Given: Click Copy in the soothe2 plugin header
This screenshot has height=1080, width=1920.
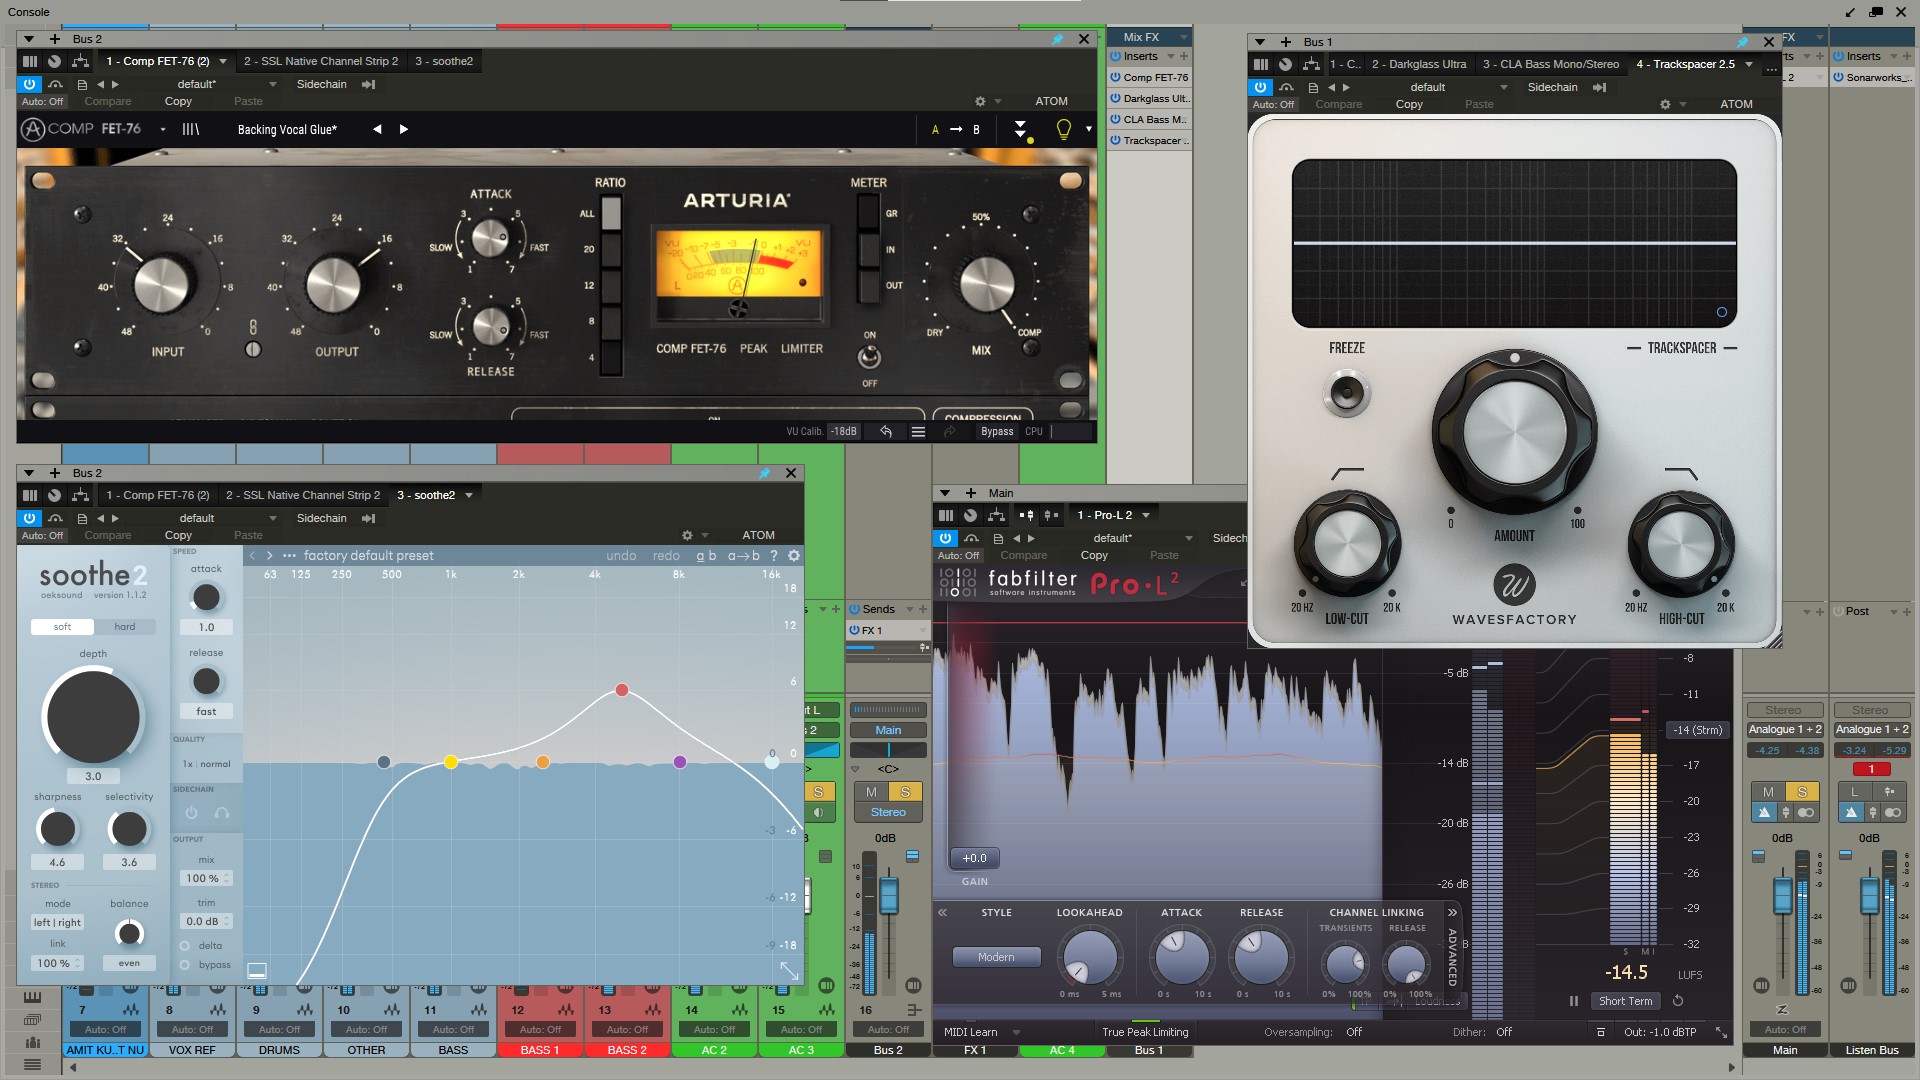Looking at the screenshot, I should [178, 535].
